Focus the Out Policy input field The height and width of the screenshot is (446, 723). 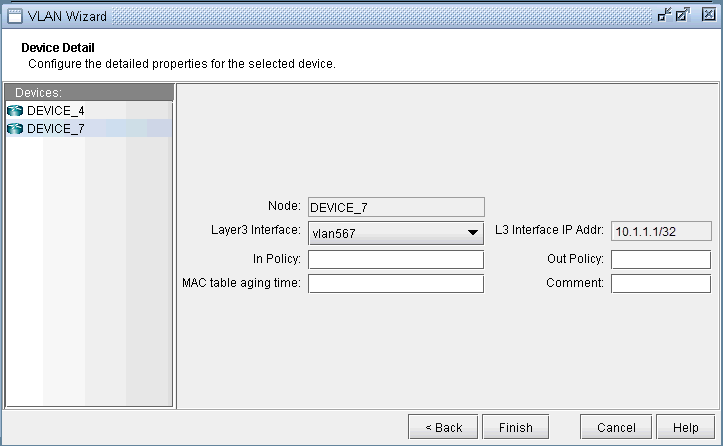(661, 259)
